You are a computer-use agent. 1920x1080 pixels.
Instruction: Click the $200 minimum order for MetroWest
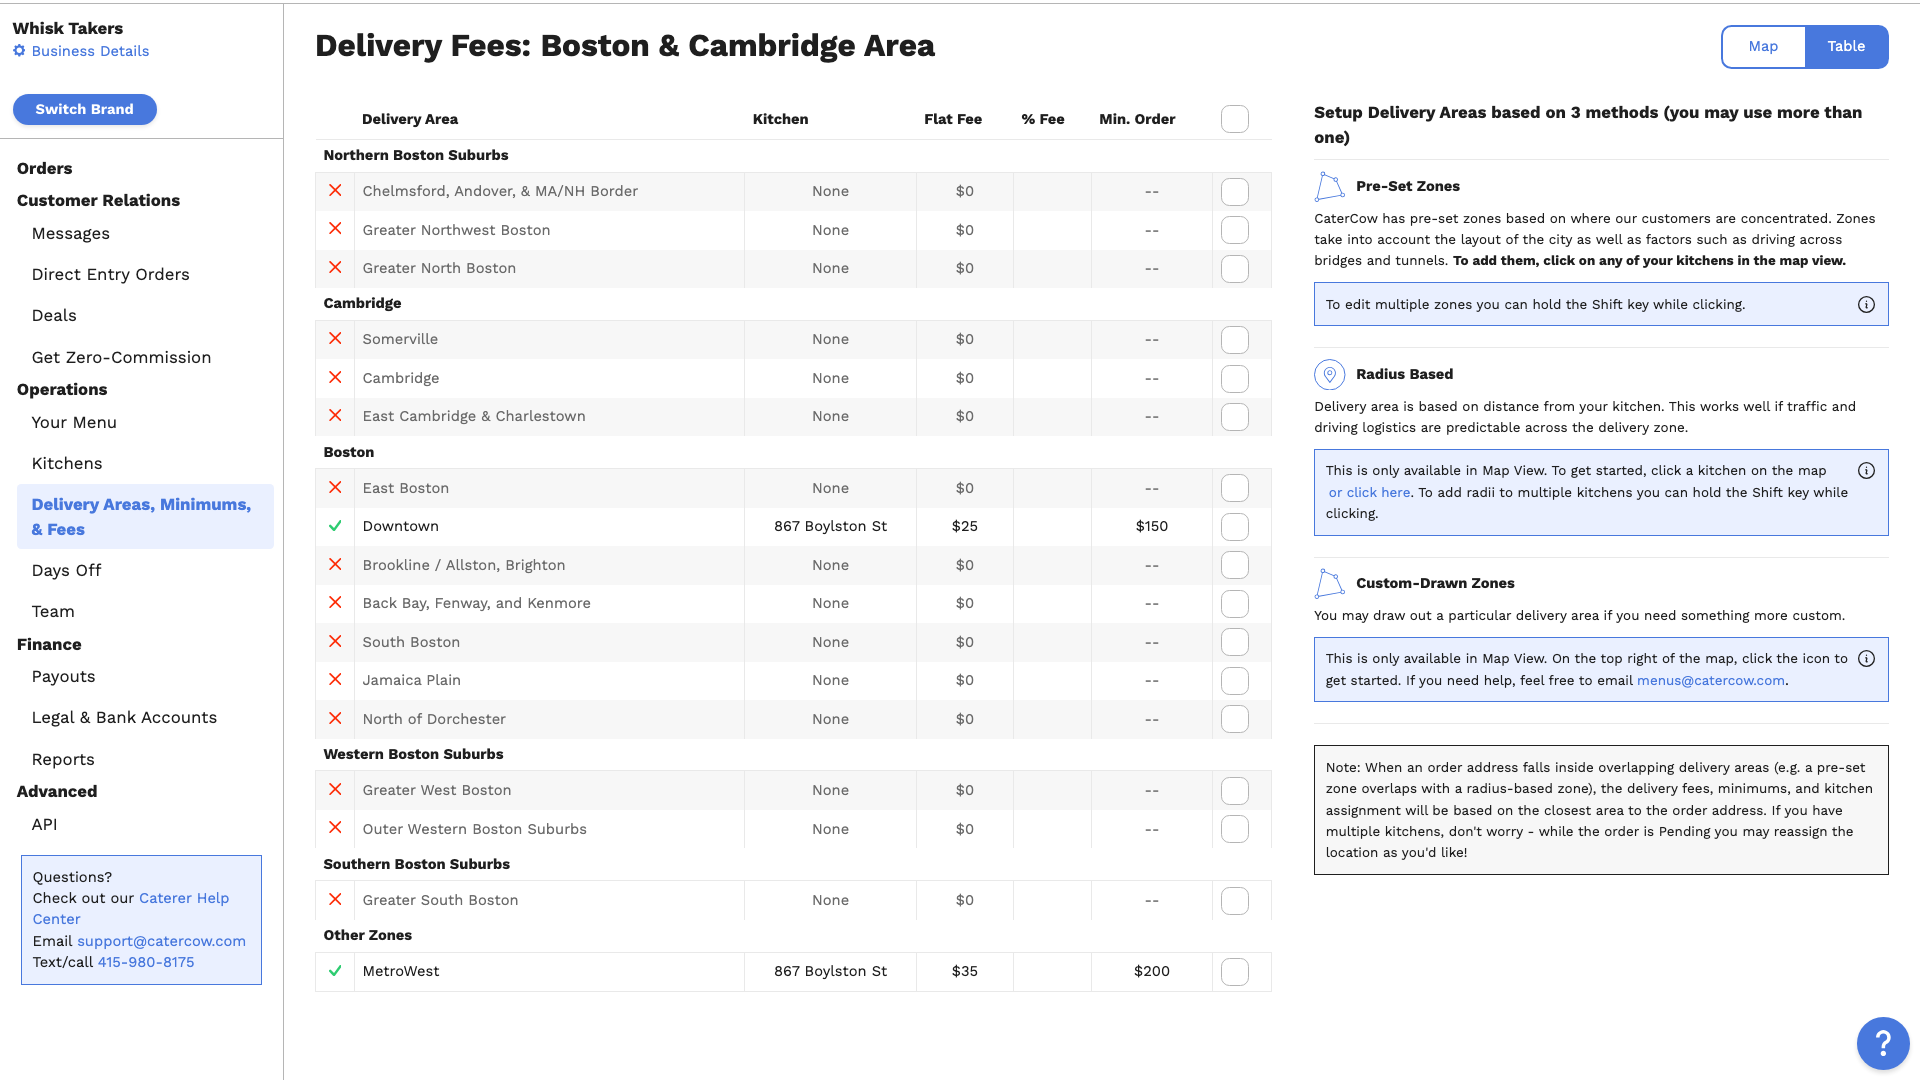point(1151,972)
